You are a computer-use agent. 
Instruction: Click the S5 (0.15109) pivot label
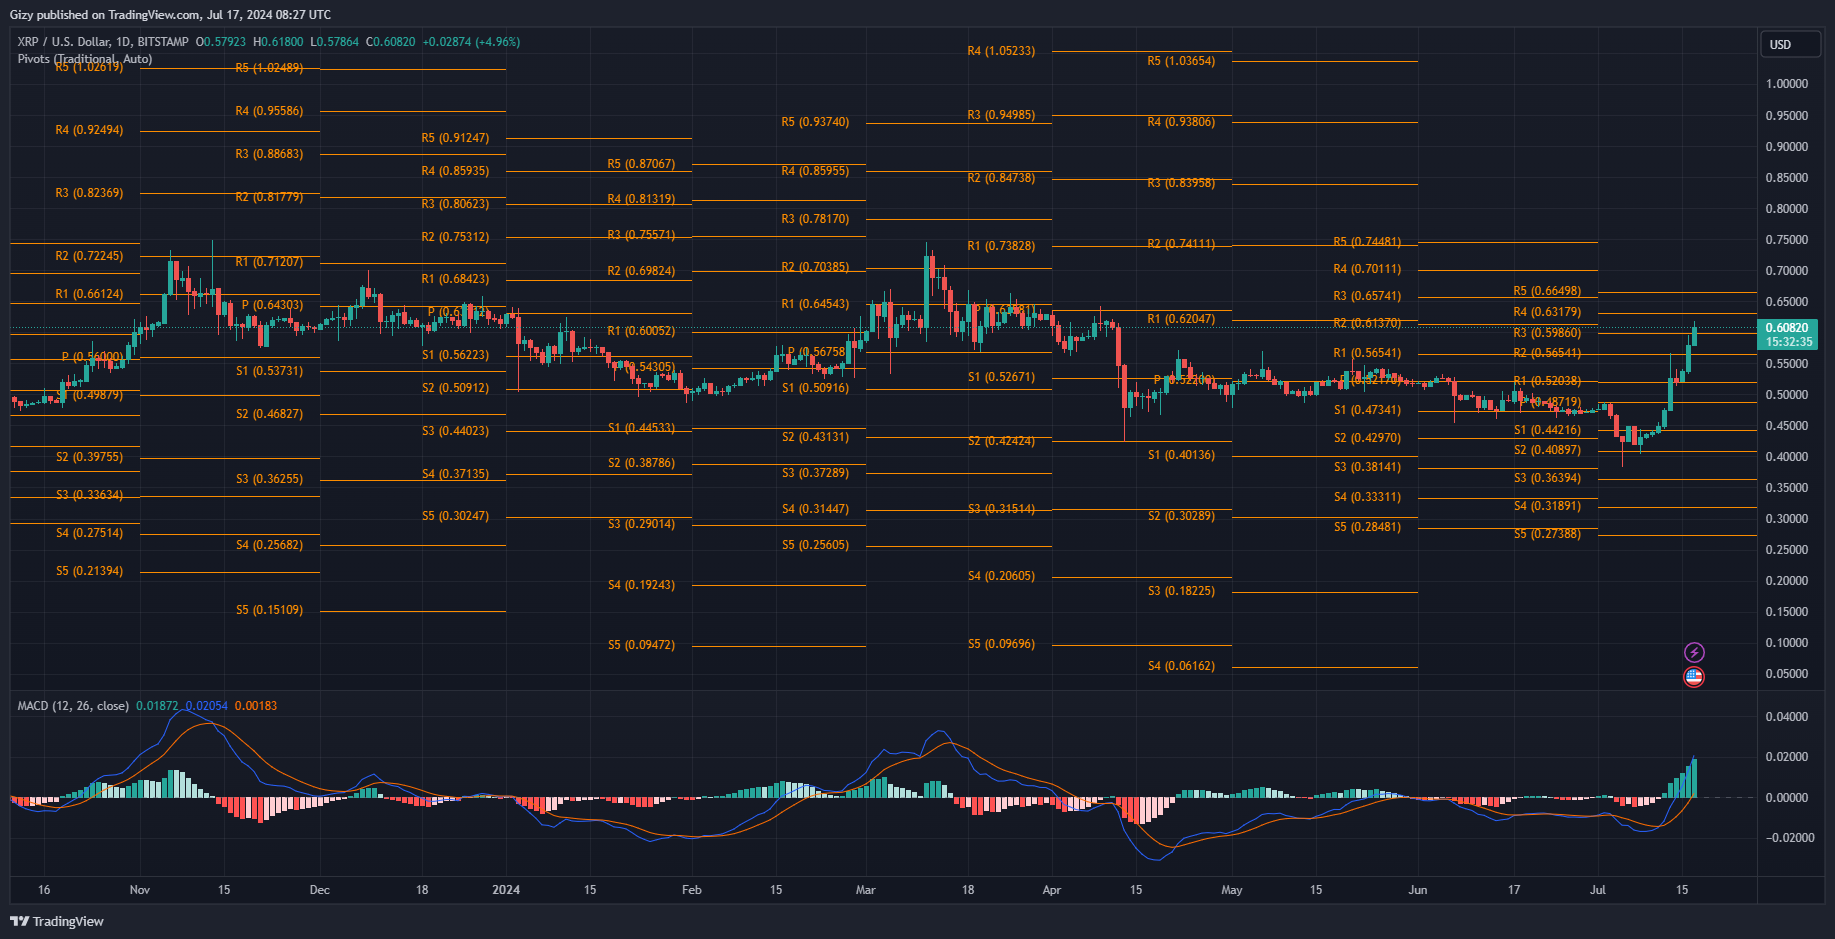(269, 610)
